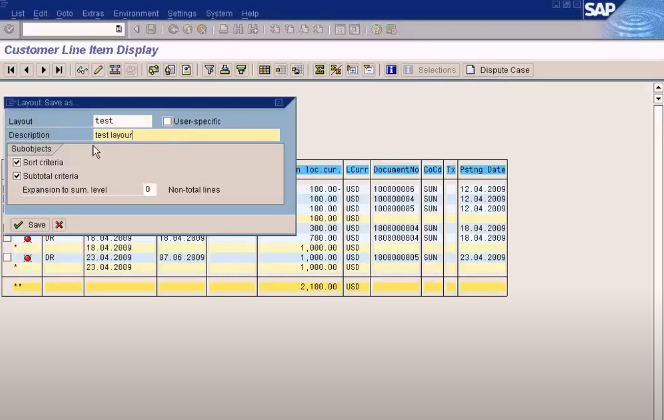Click CoCd column header
The image size is (664, 420).
pos(432,170)
